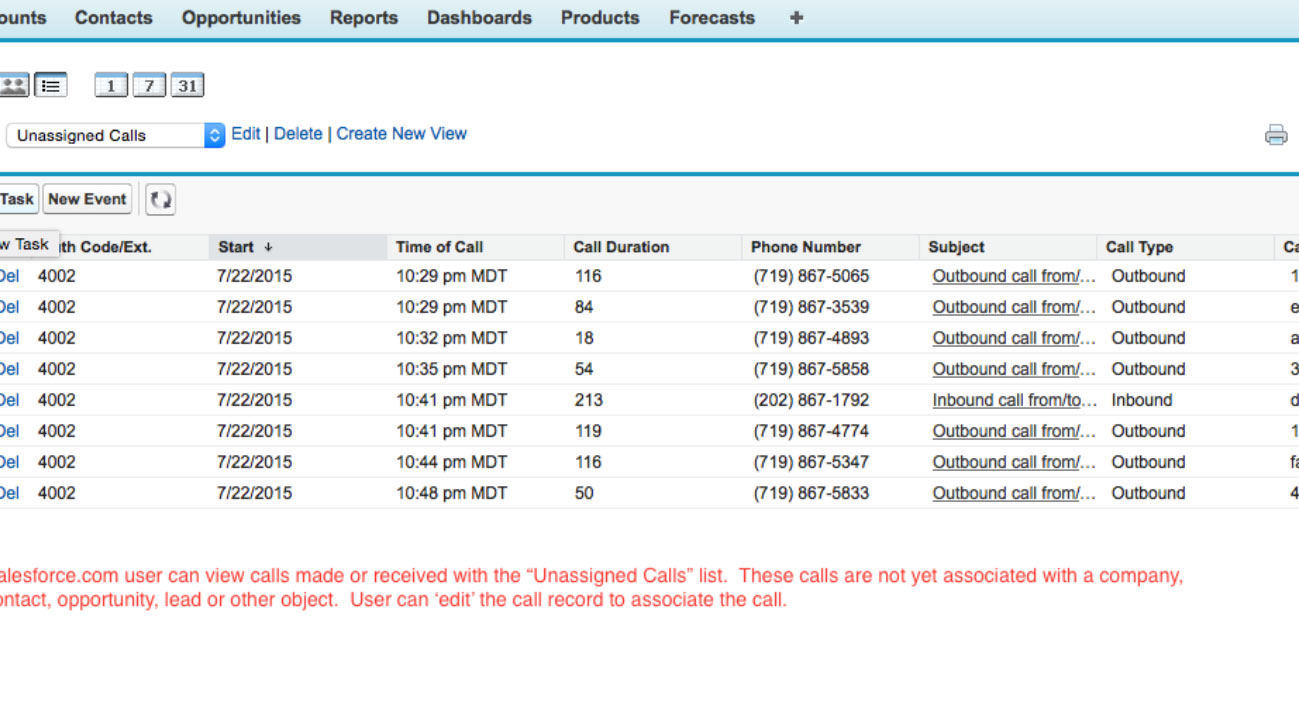Viewport: 1299px width, 702px height.
Task: Click the Create New View link
Action: coord(401,134)
